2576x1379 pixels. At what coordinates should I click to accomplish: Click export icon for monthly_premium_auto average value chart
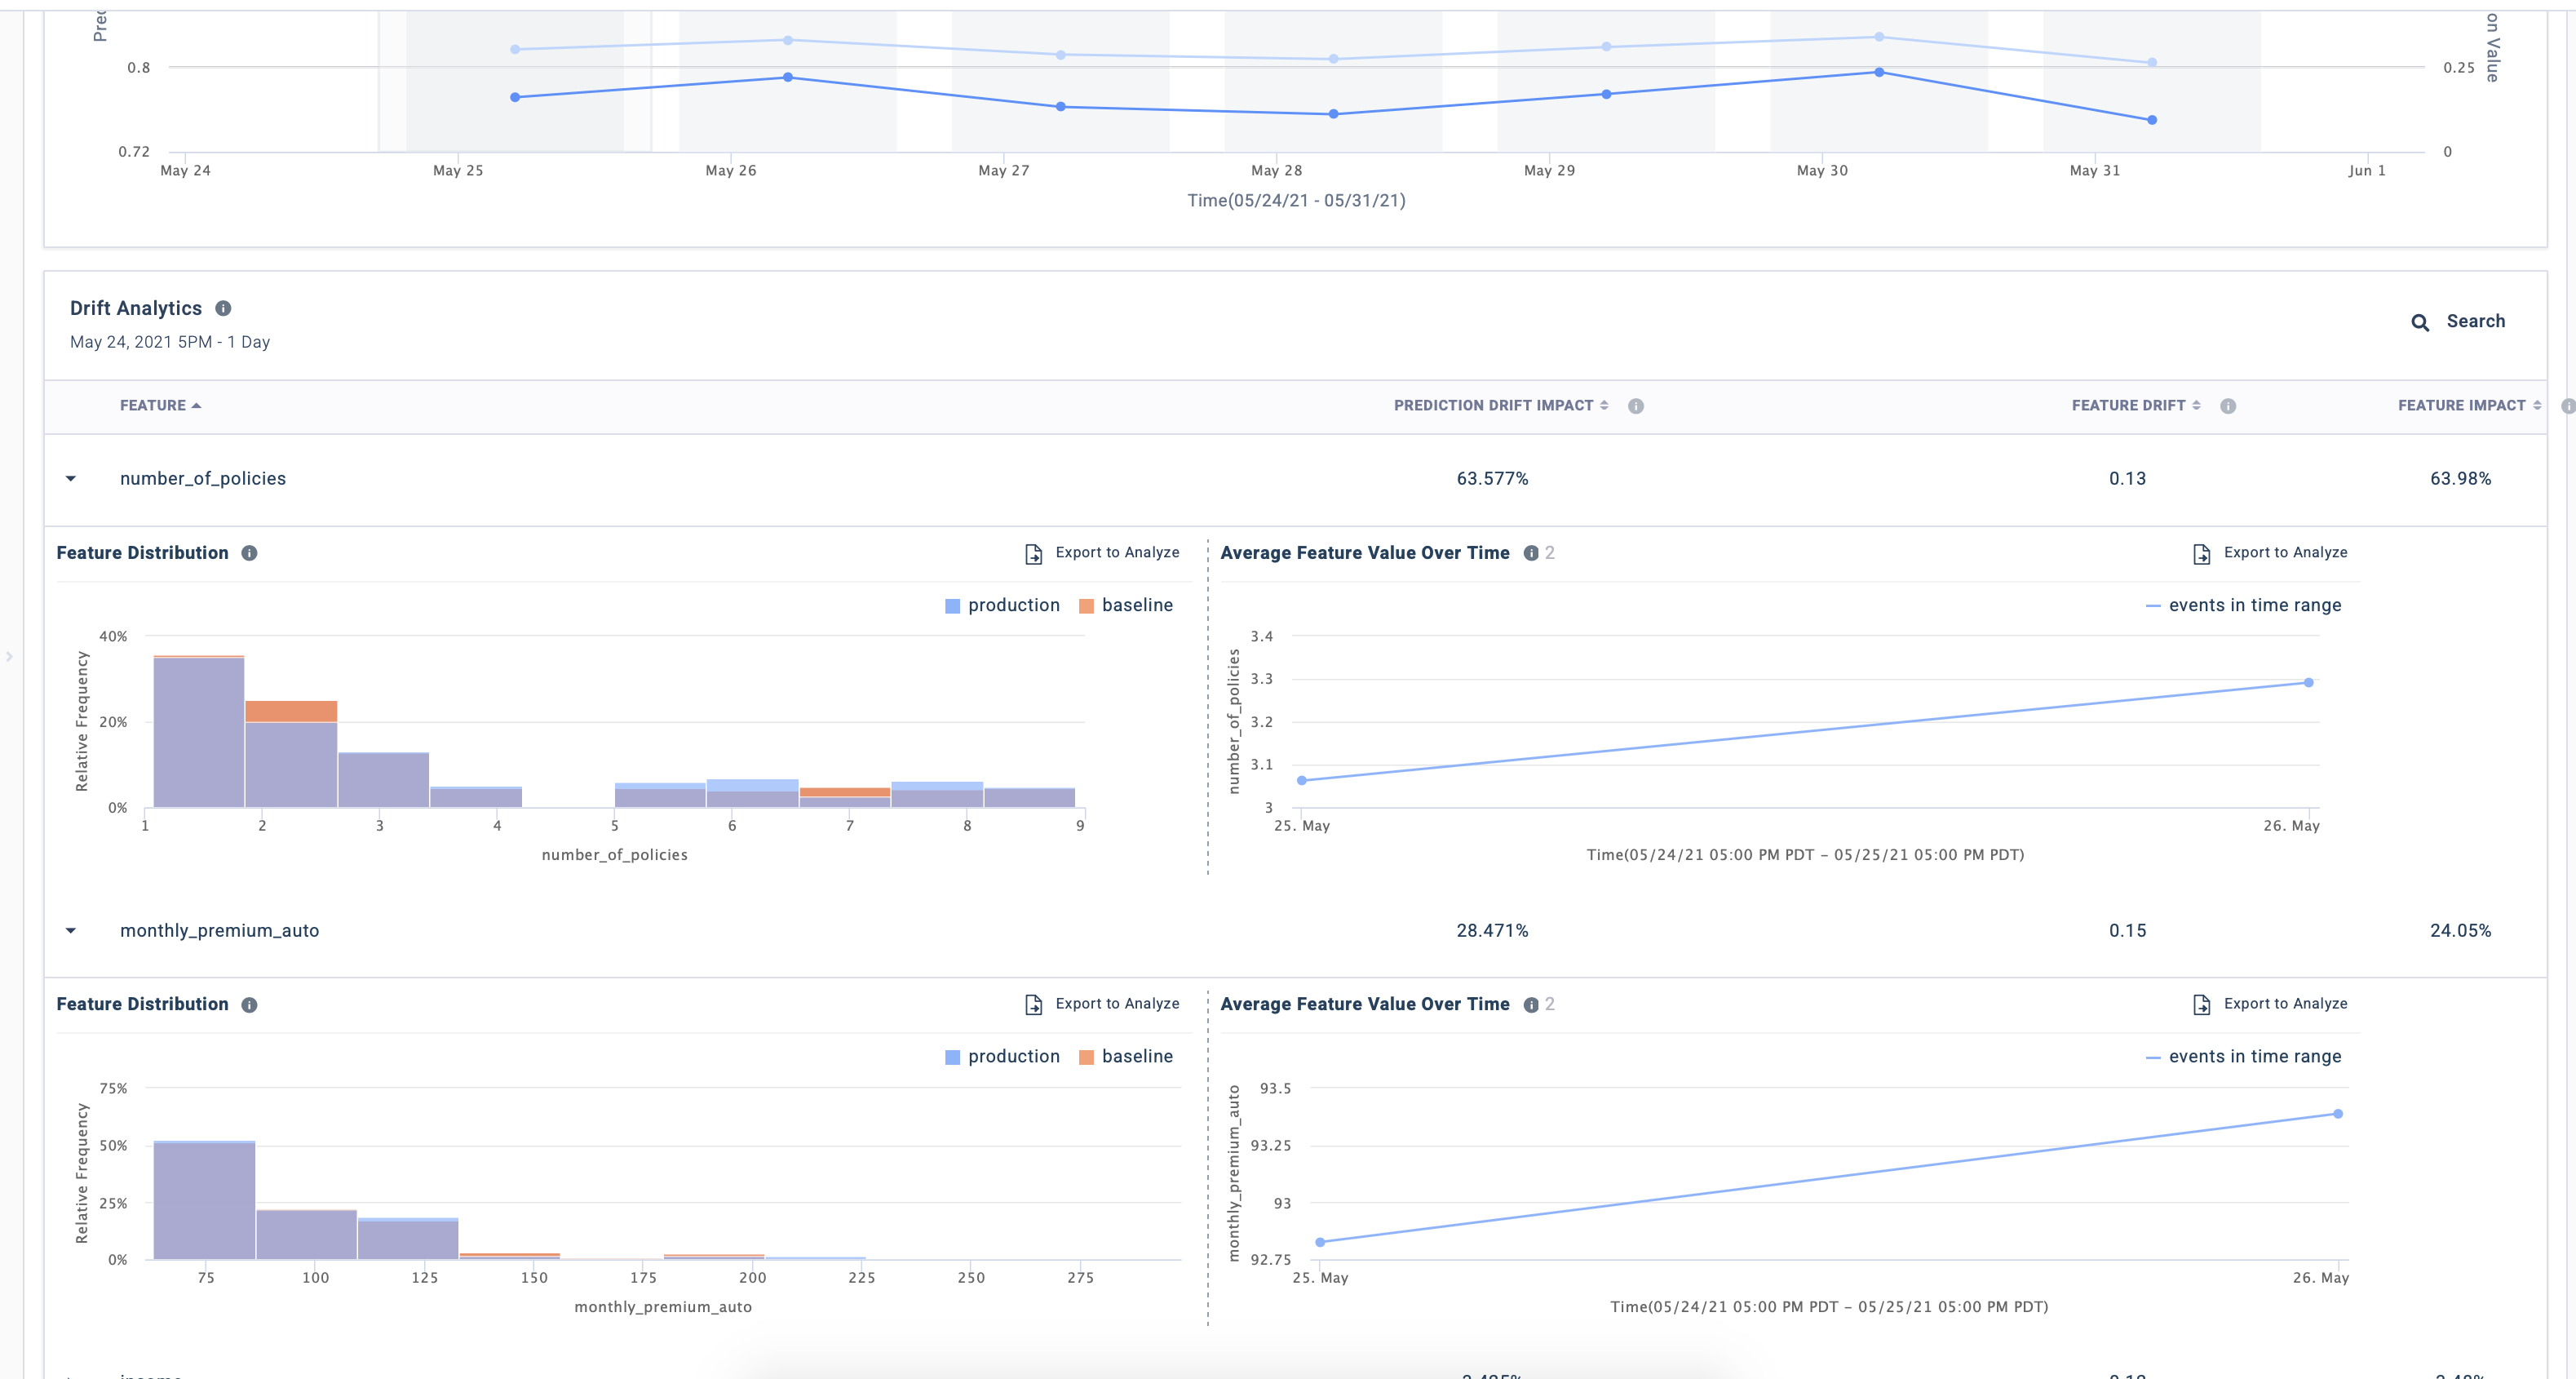point(2201,1005)
